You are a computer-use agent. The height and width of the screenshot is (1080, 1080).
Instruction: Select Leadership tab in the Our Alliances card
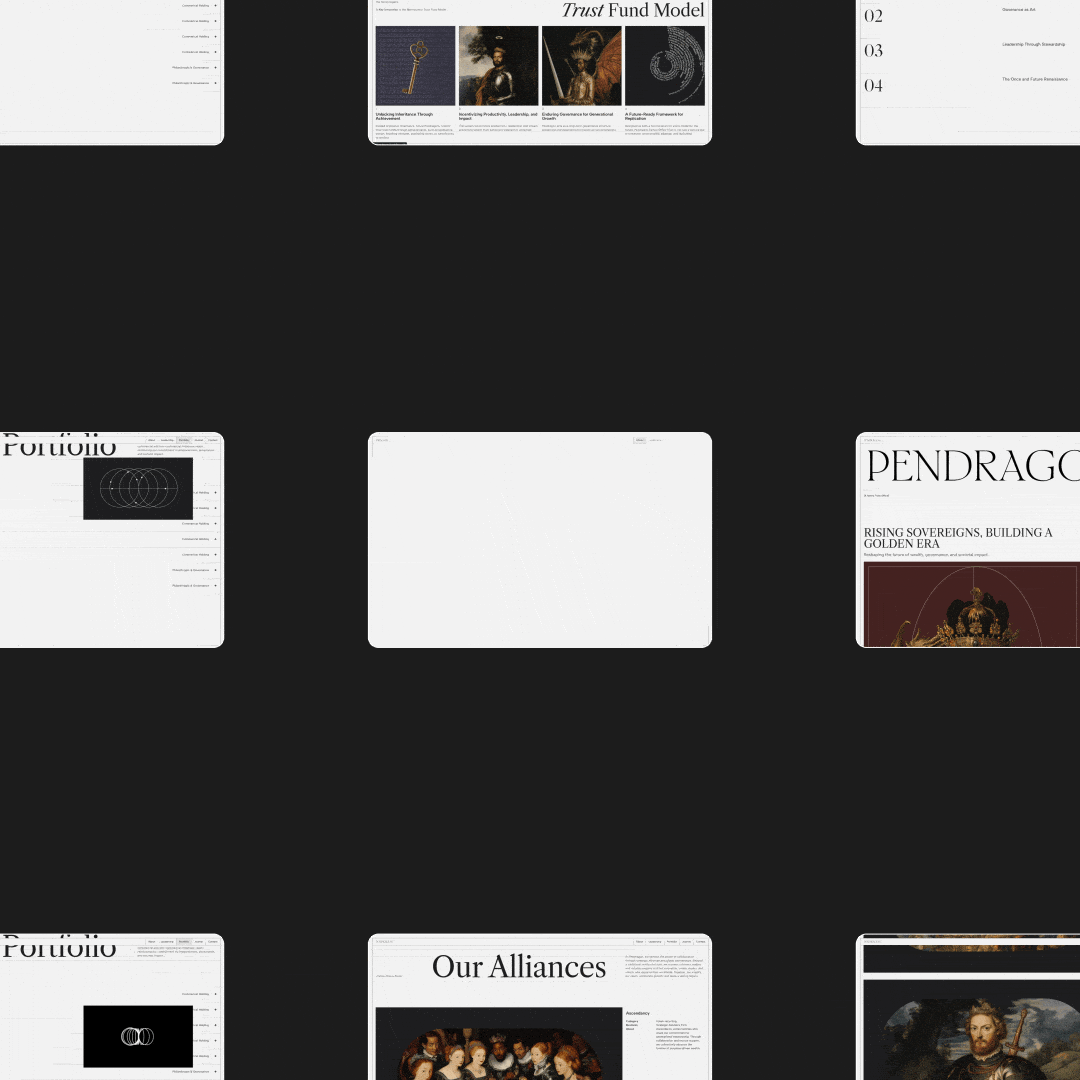click(x=655, y=942)
